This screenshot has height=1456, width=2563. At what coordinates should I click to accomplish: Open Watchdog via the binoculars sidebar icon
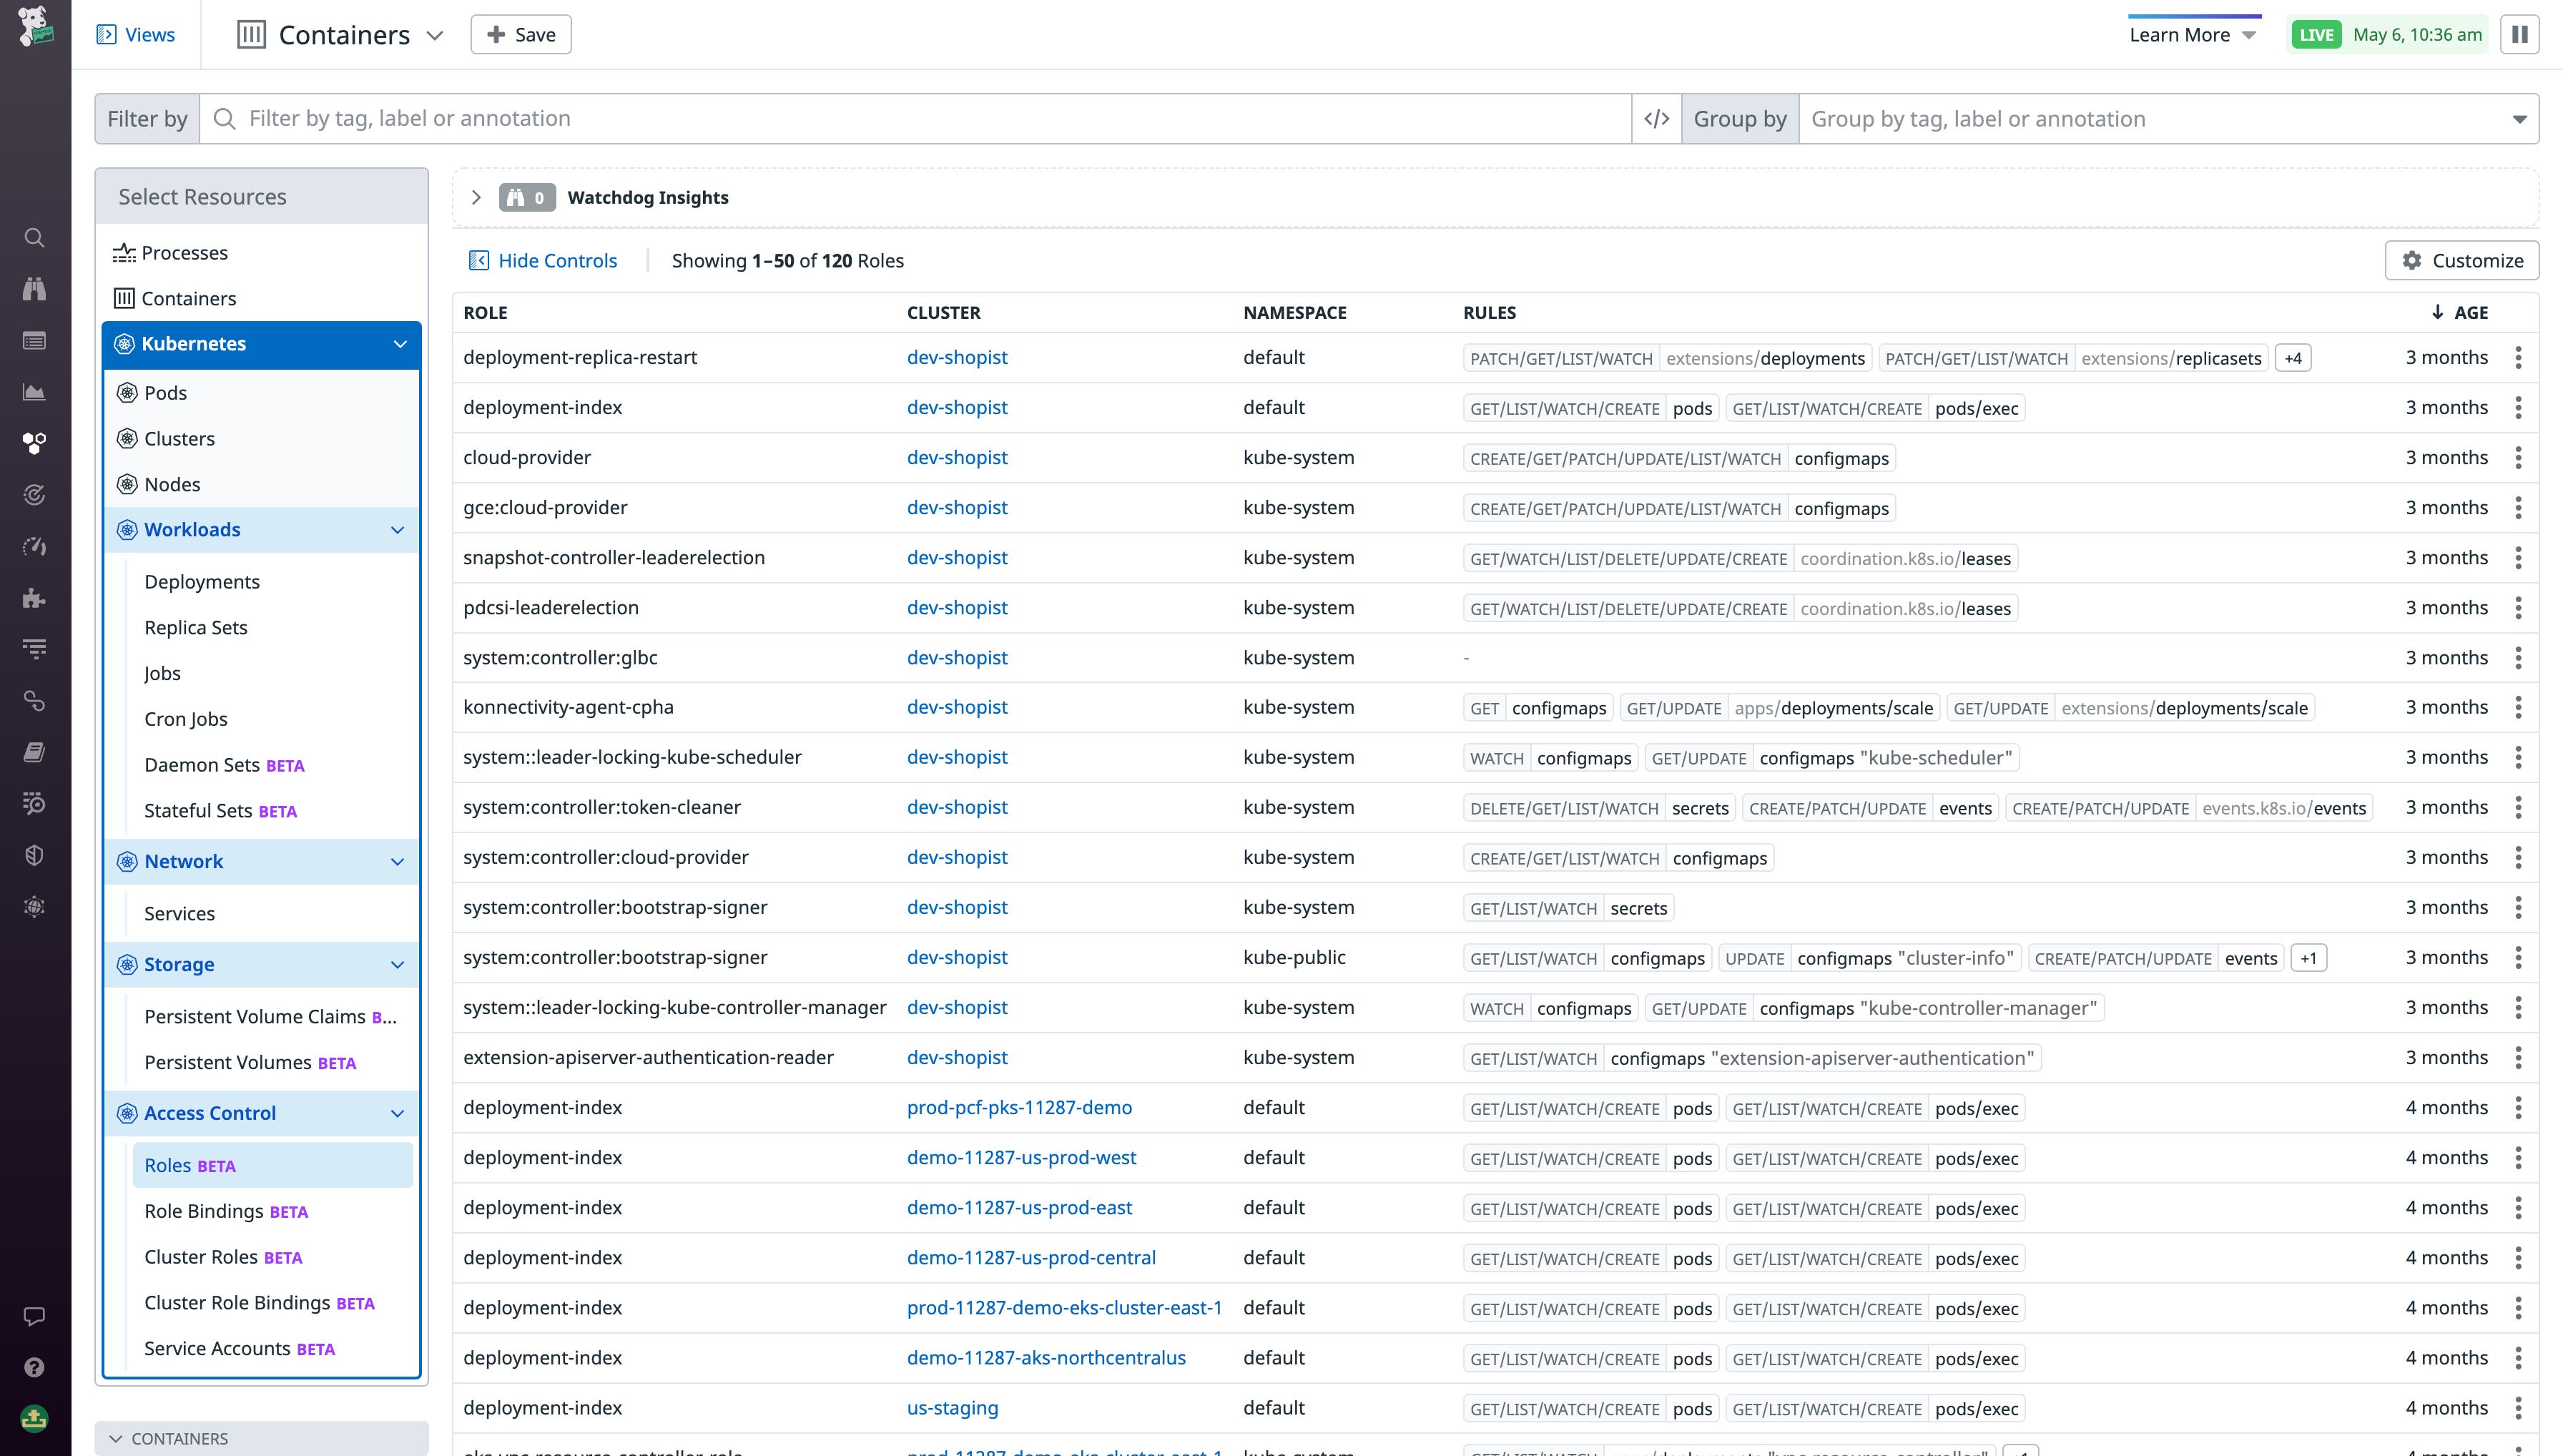point(35,289)
